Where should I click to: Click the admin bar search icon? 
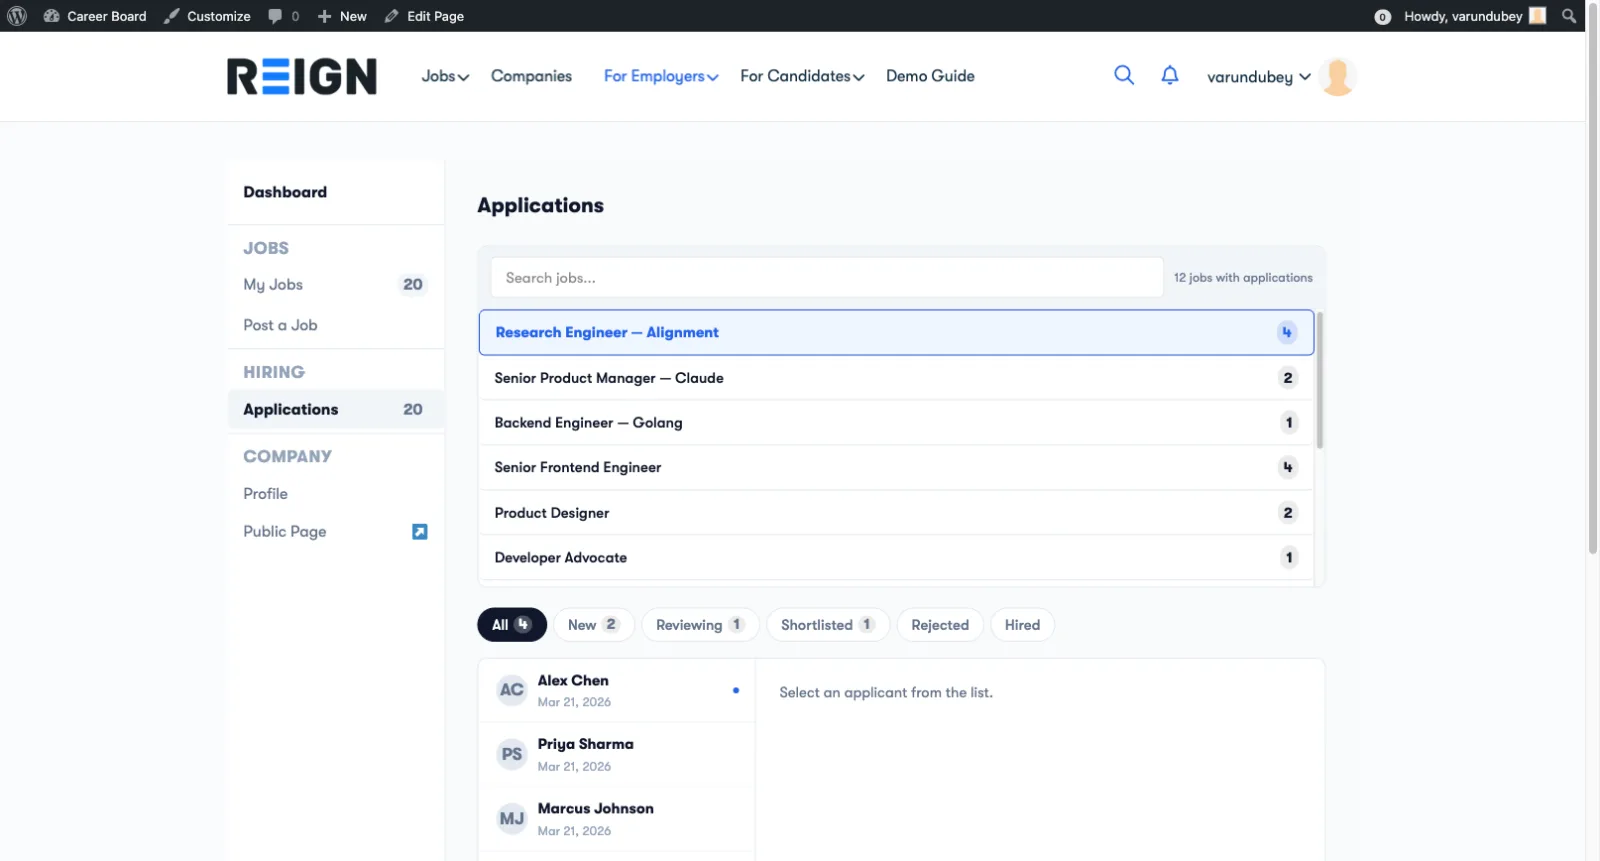[1569, 16]
